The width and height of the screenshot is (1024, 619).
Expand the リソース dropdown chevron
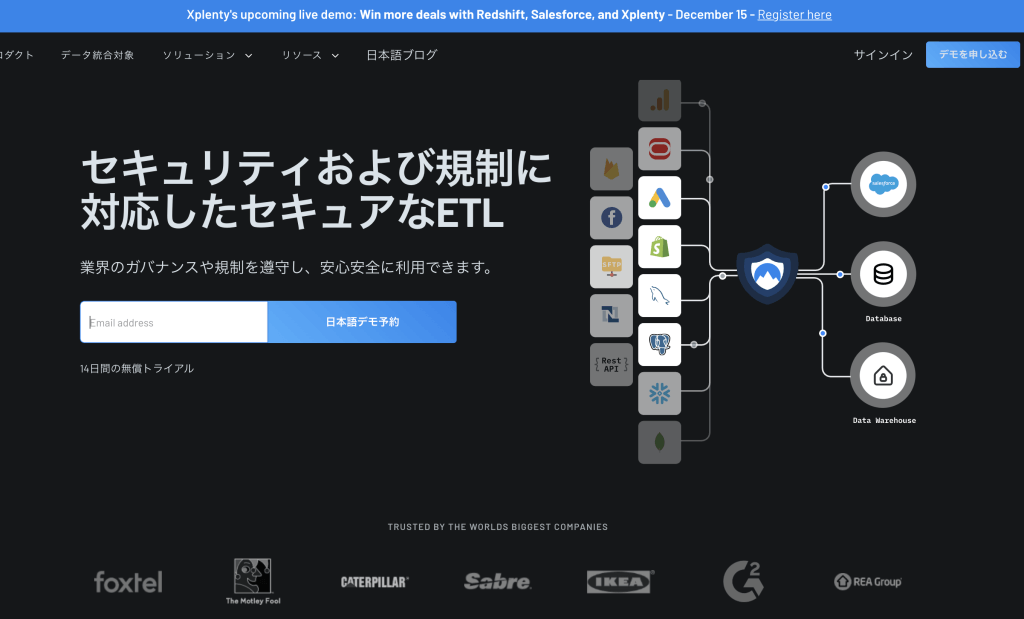click(336, 56)
